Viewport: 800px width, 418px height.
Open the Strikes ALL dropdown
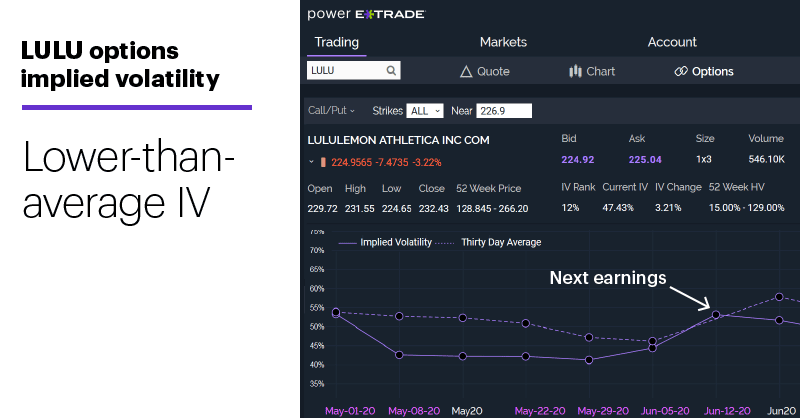[424, 111]
